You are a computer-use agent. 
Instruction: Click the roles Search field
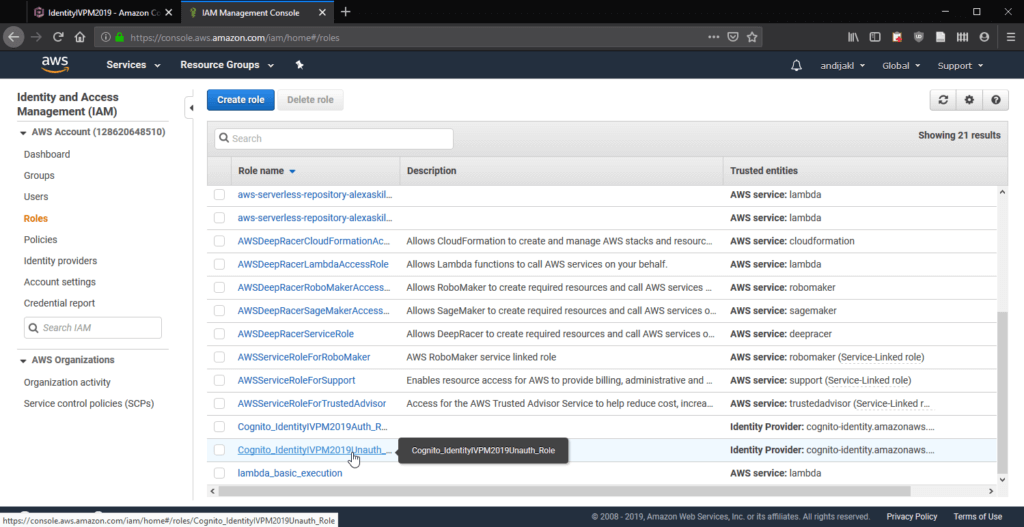(334, 138)
